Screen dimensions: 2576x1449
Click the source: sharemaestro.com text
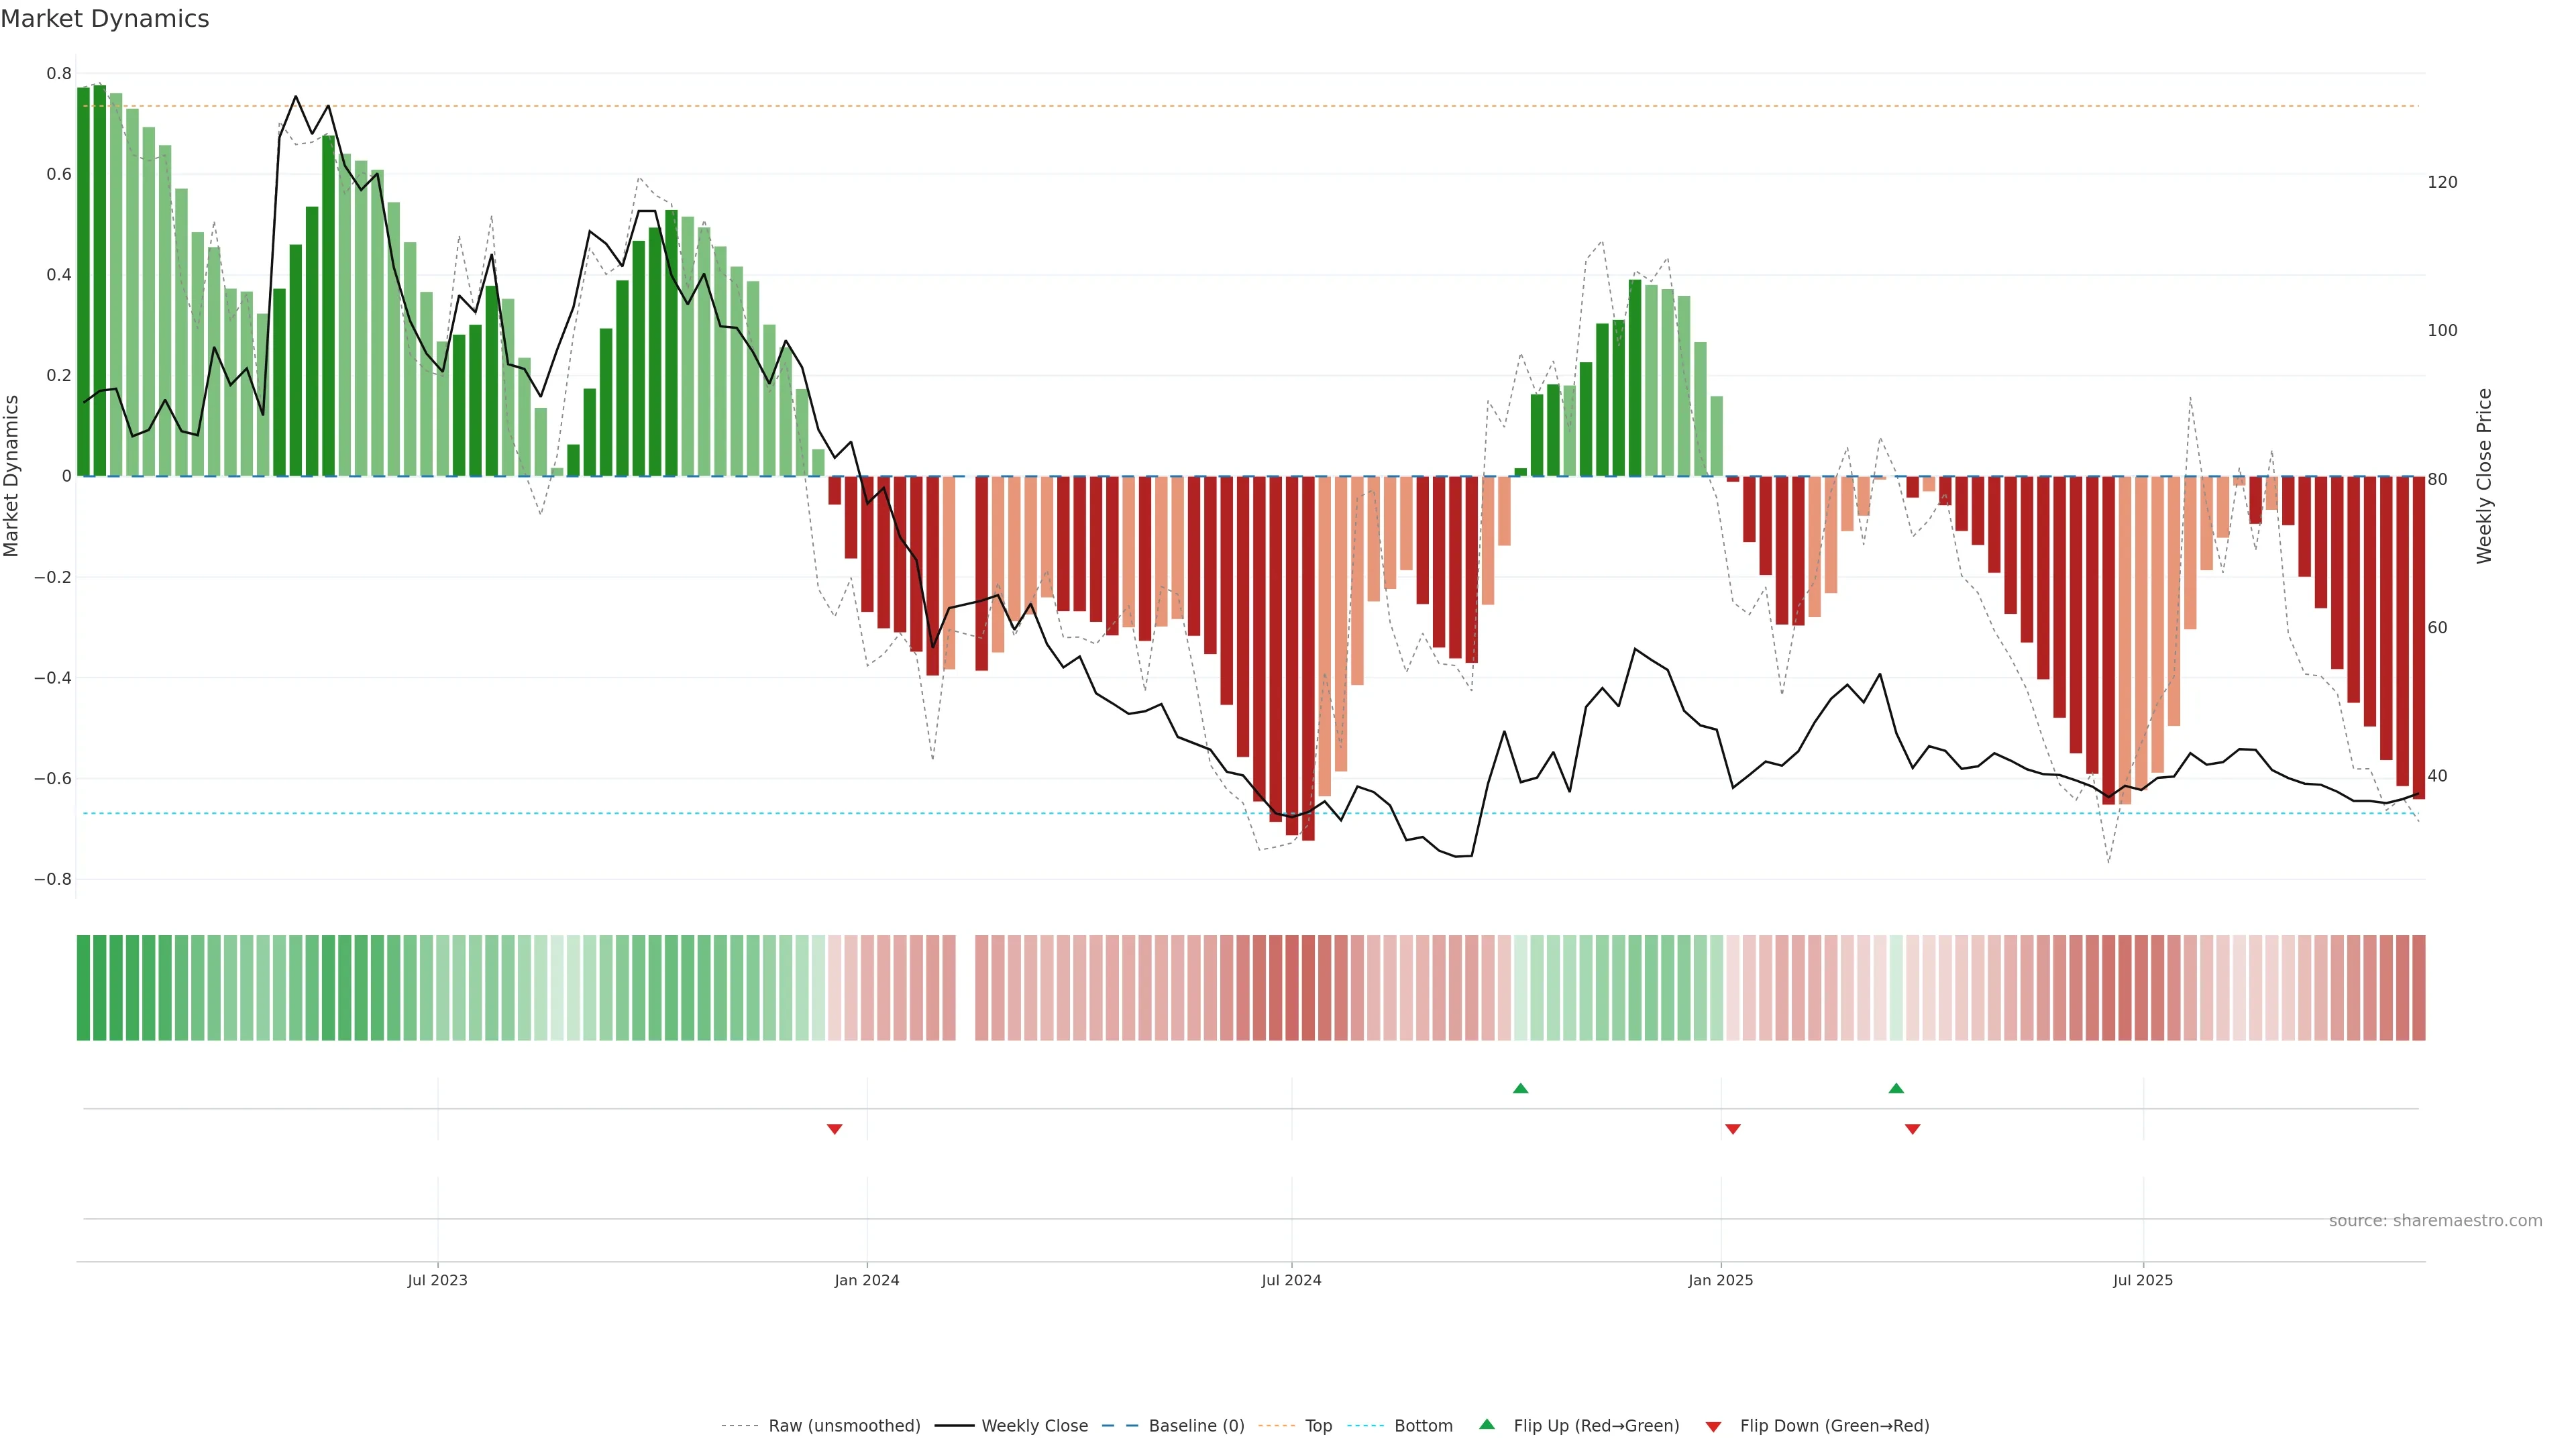2435,1220
